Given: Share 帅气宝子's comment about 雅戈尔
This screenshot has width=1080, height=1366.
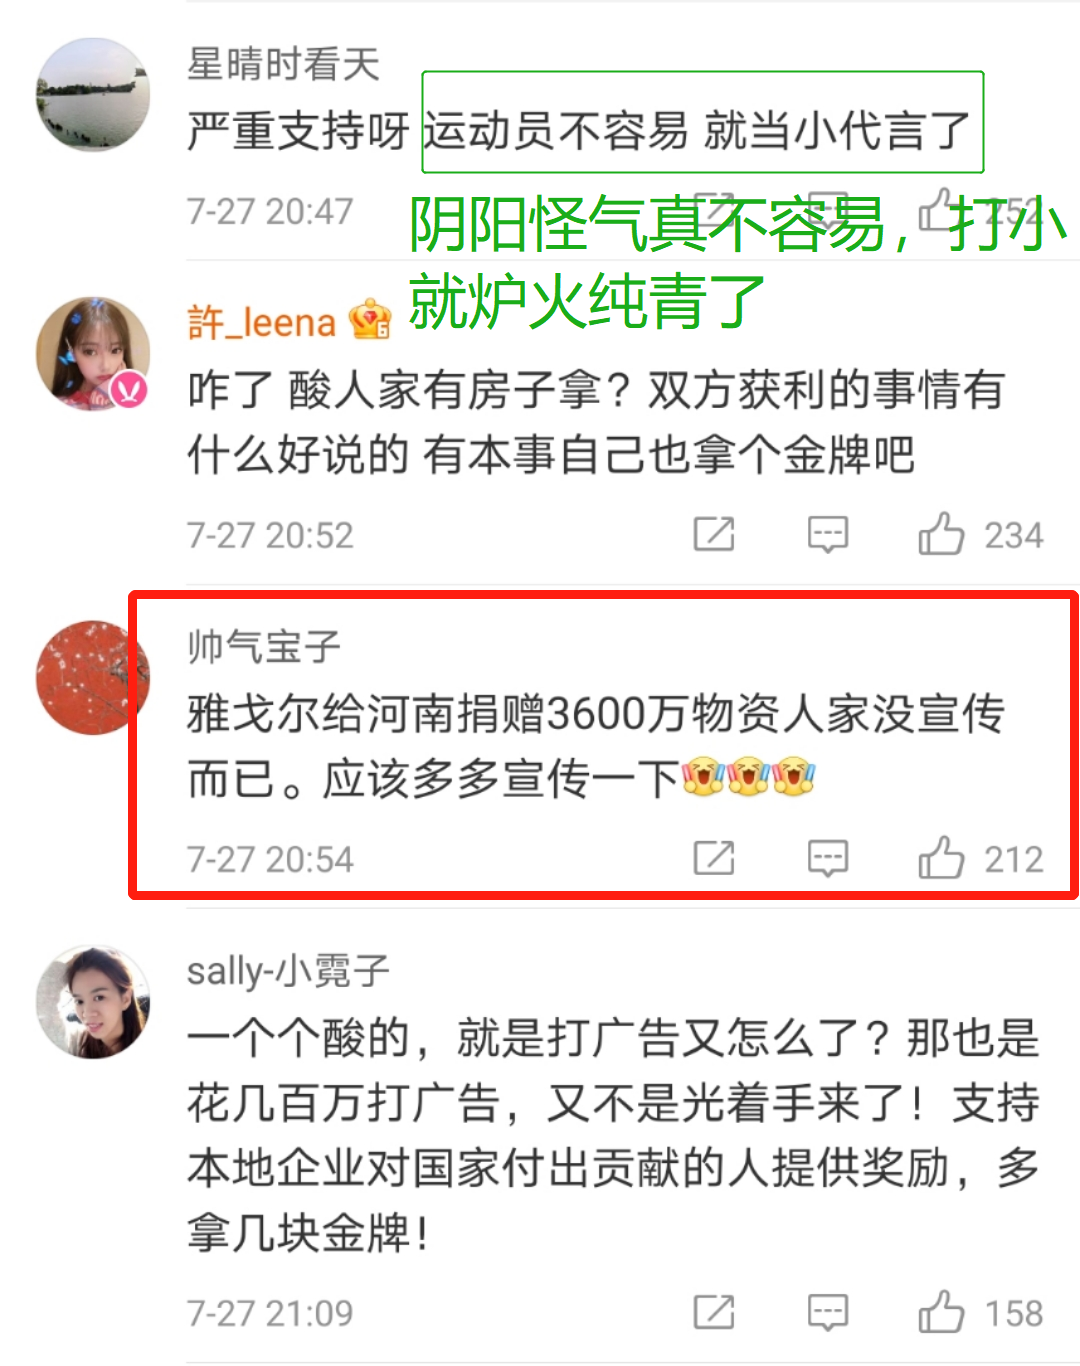Looking at the screenshot, I should click(x=714, y=858).
